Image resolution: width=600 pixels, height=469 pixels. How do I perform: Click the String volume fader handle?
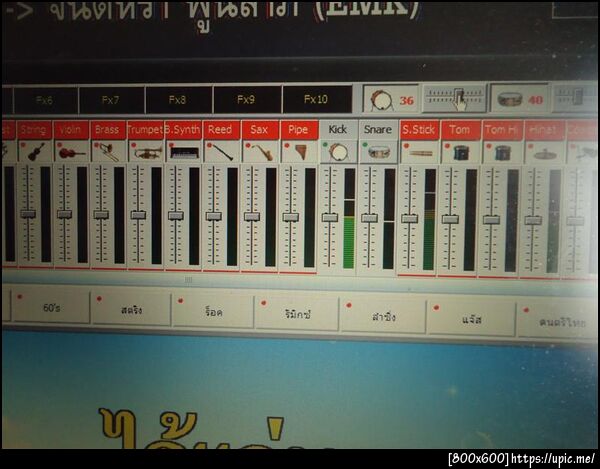pos(28,213)
